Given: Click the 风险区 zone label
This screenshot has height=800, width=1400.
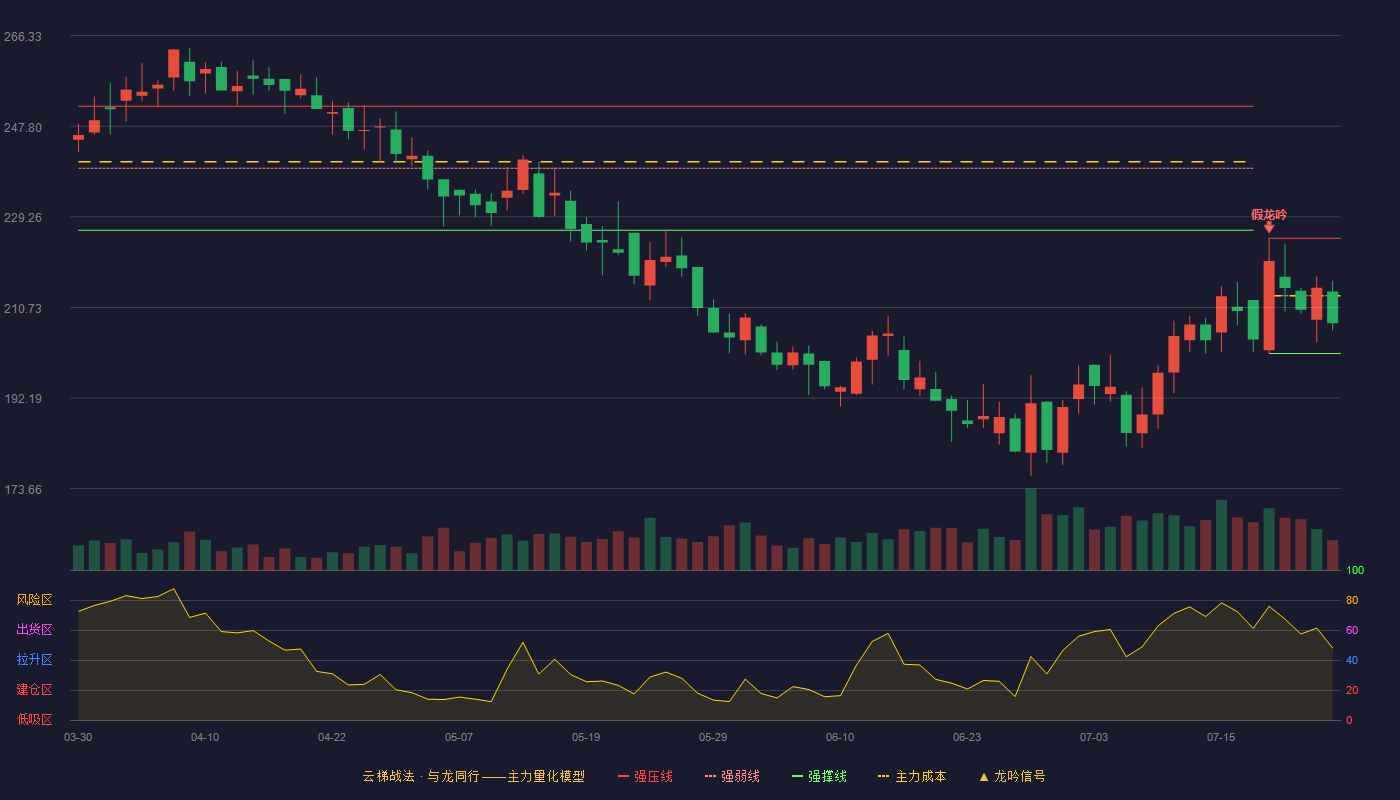Looking at the screenshot, I should pyautogui.click(x=34, y=600).
